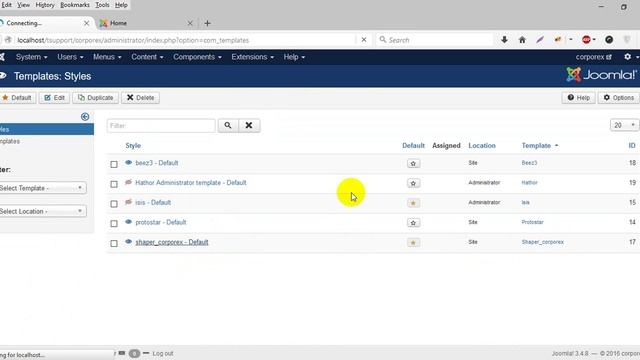Go to Firefox home page icon

522,40
